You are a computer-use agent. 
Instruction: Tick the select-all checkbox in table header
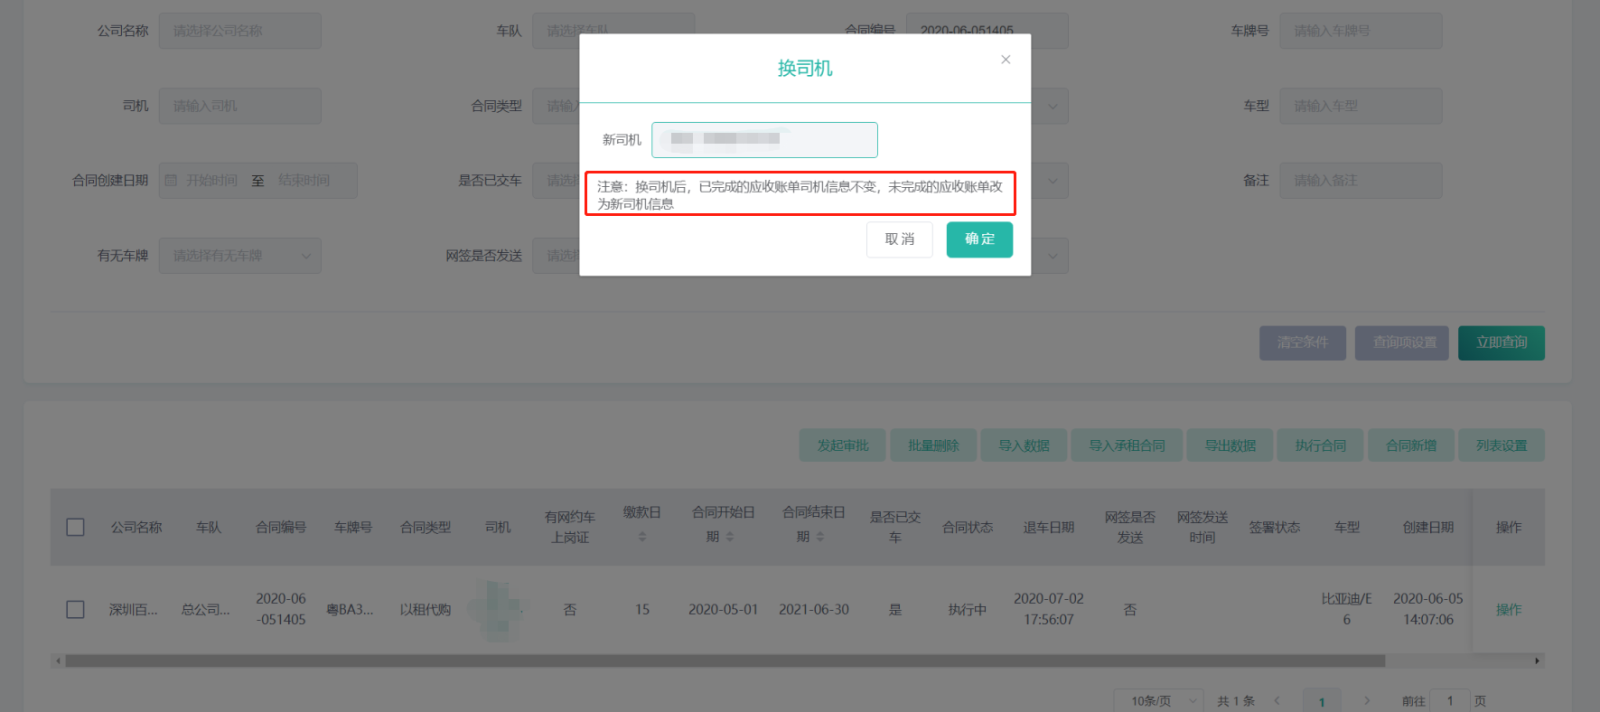75,527
